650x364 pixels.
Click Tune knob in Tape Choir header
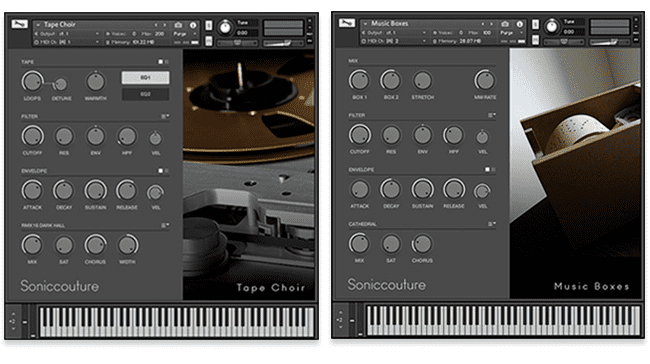(x=226, y=28)
